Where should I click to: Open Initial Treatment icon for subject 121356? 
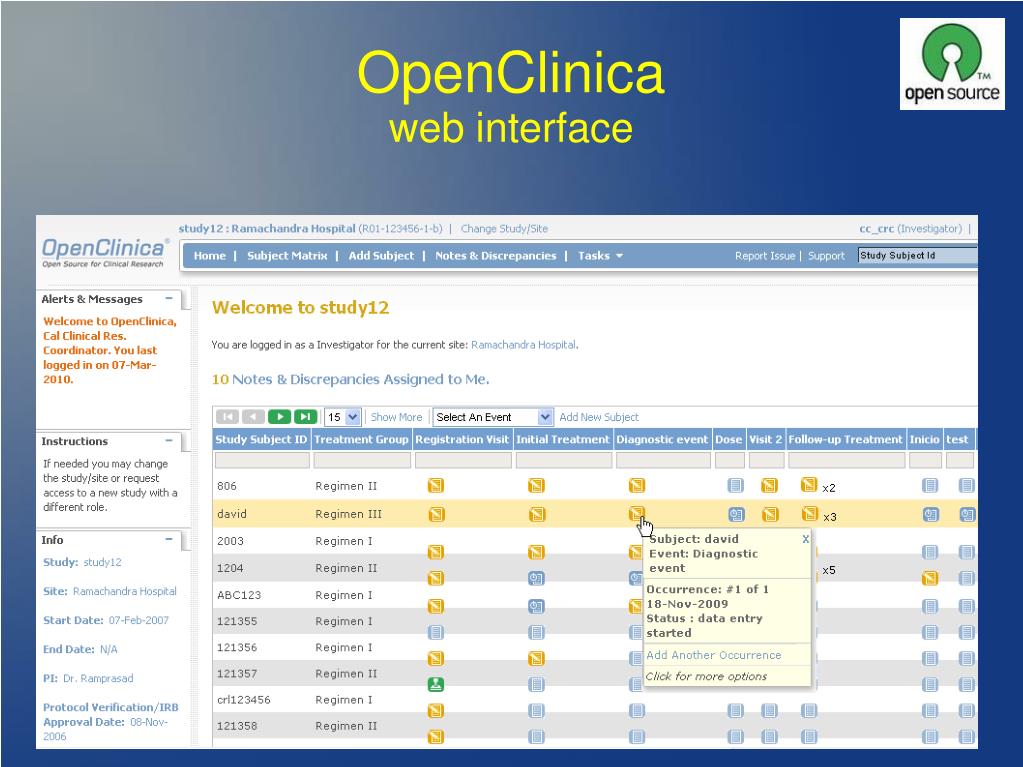[536, 658]
